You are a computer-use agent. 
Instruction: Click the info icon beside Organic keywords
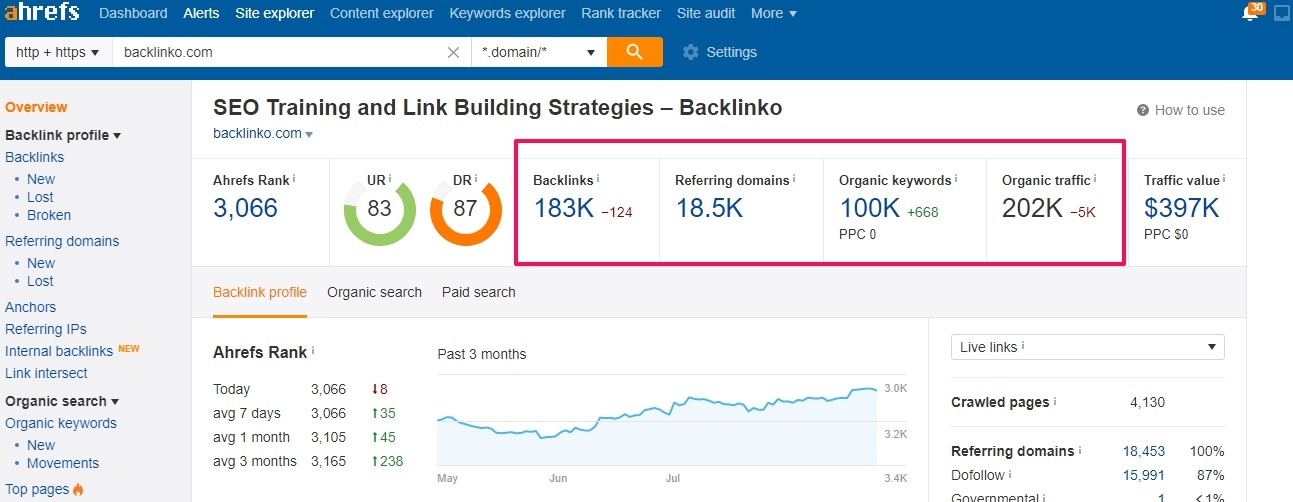(956, 180)
